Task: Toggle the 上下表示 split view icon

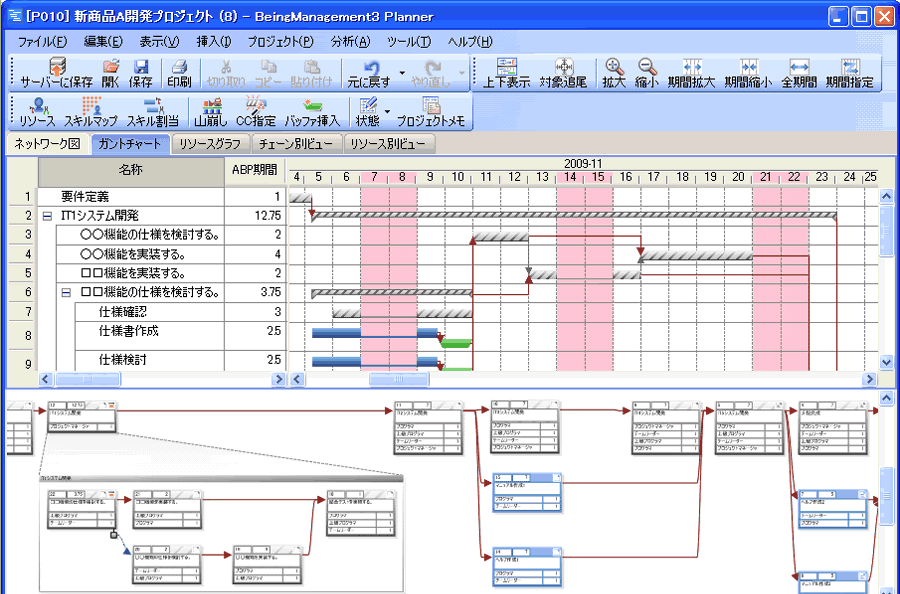Action: (x=506, y=73)
